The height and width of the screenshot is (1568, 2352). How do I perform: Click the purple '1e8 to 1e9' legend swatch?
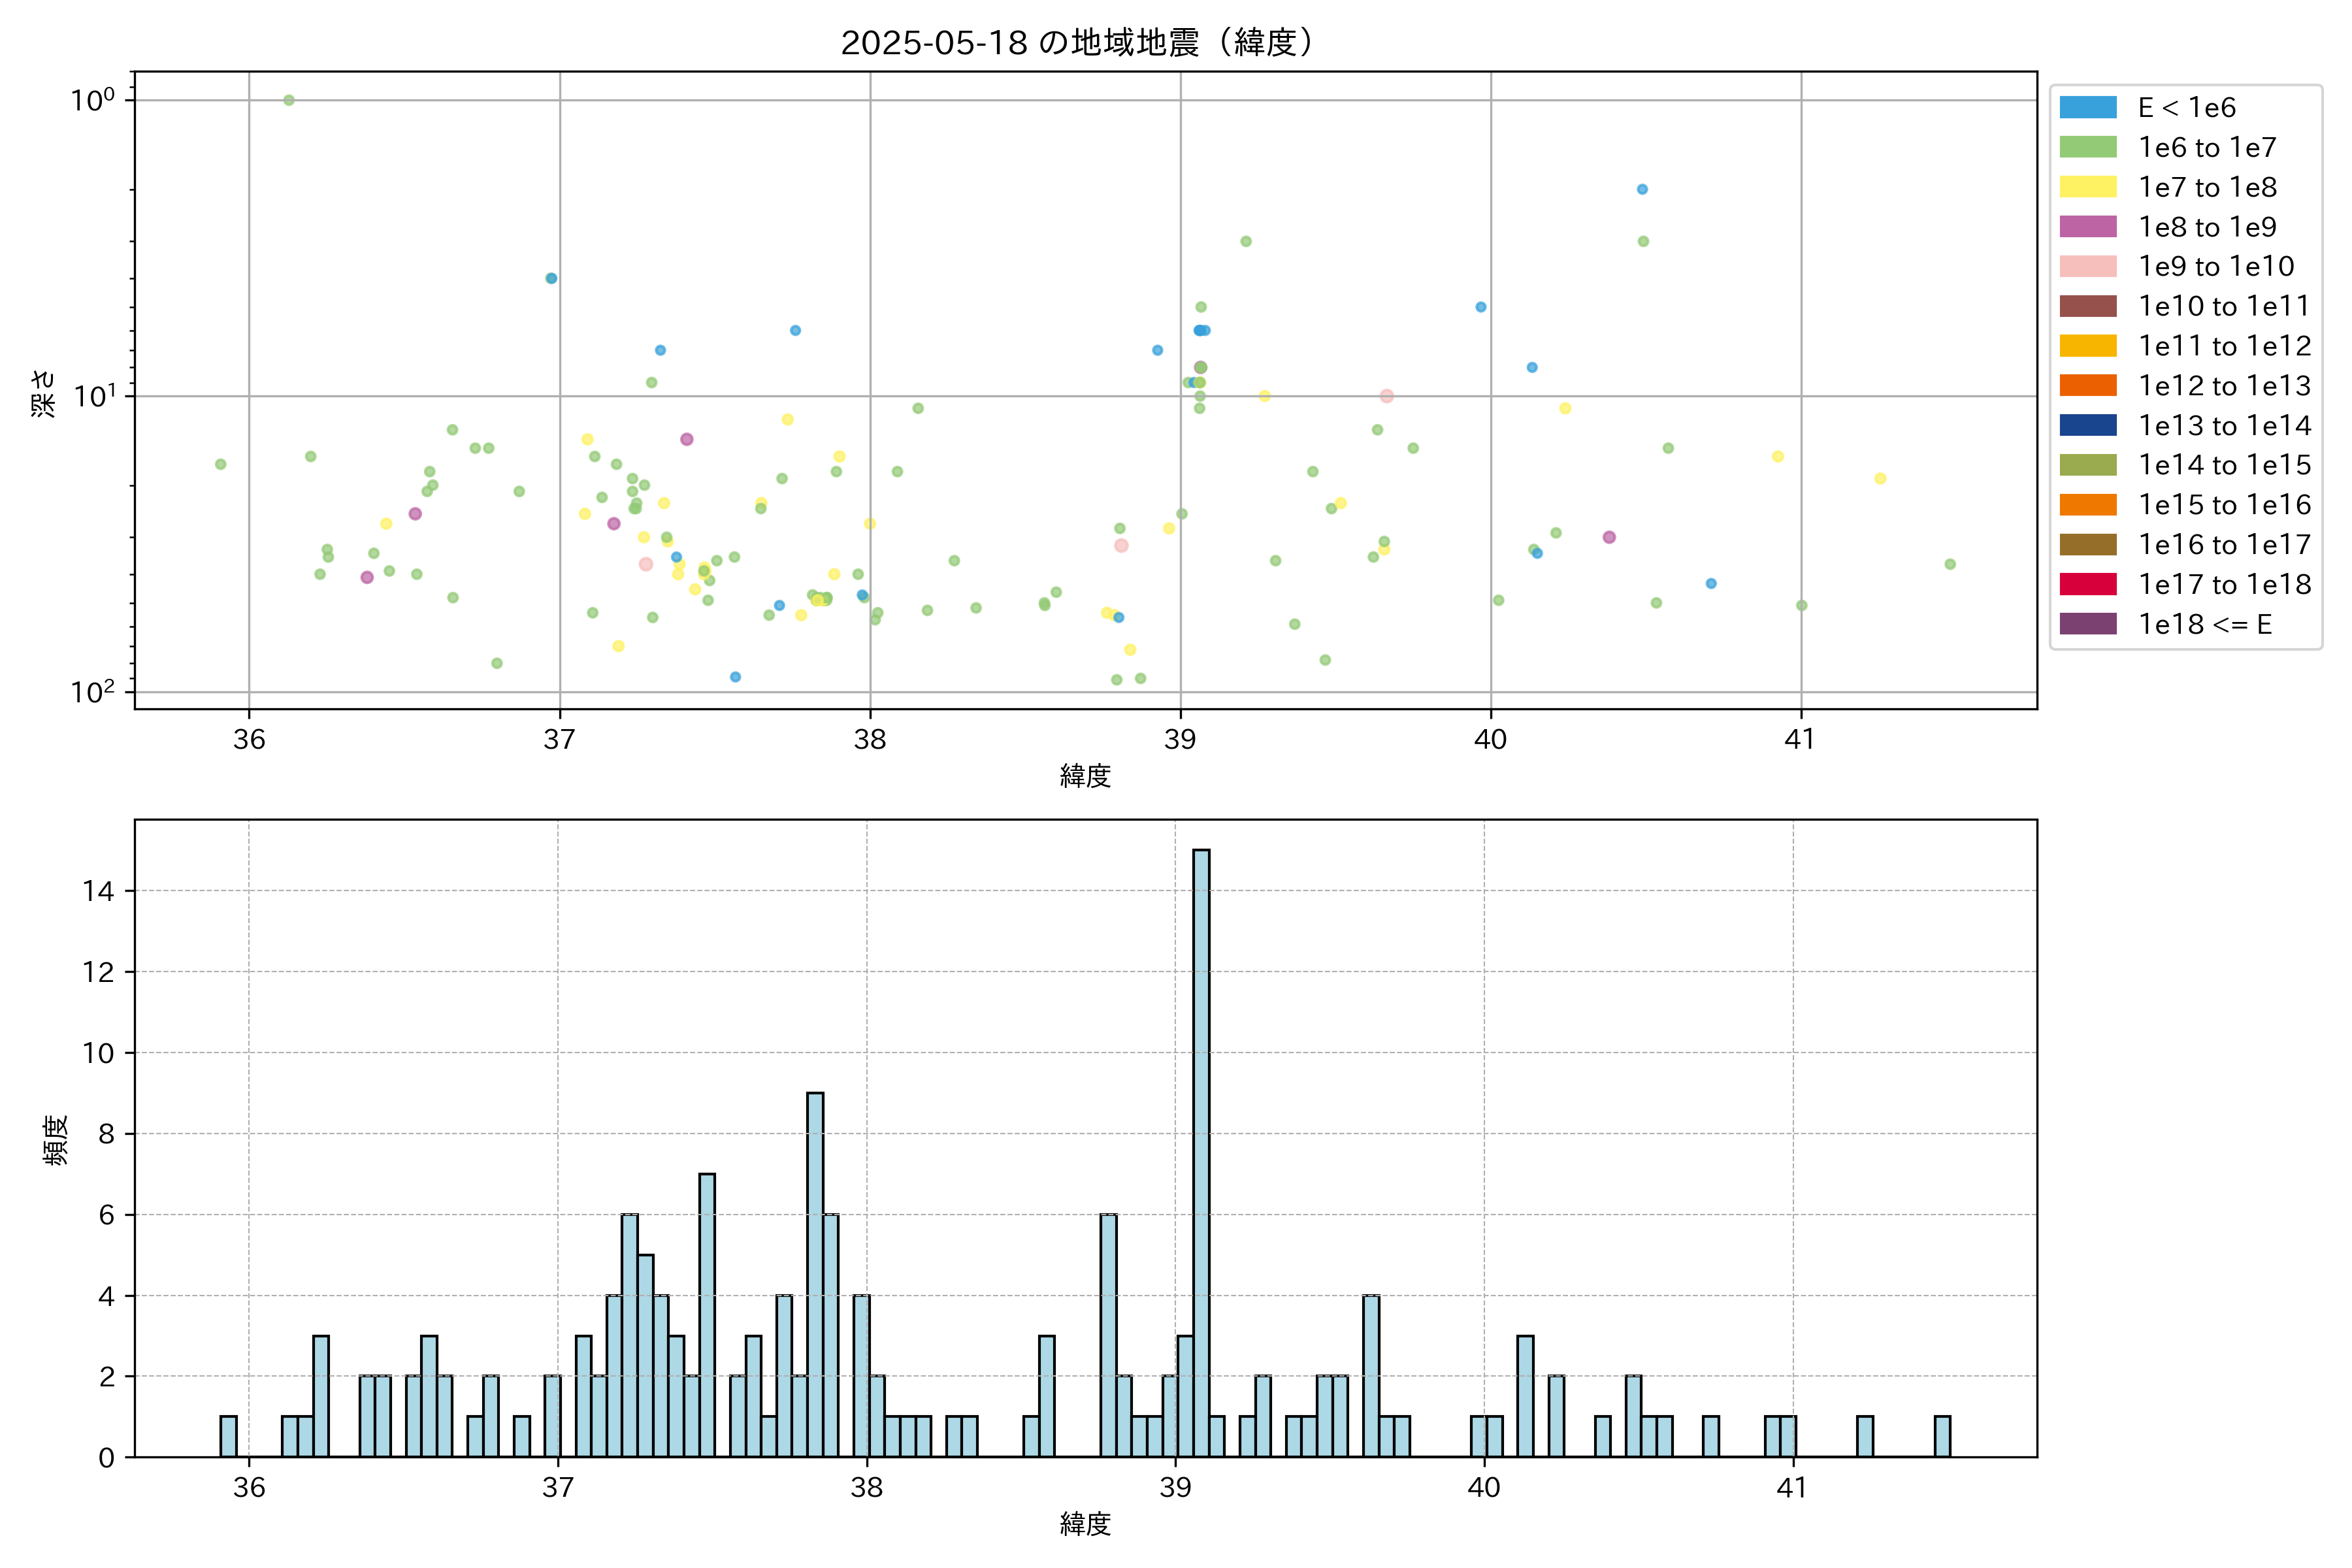[x=2087, y=227]
